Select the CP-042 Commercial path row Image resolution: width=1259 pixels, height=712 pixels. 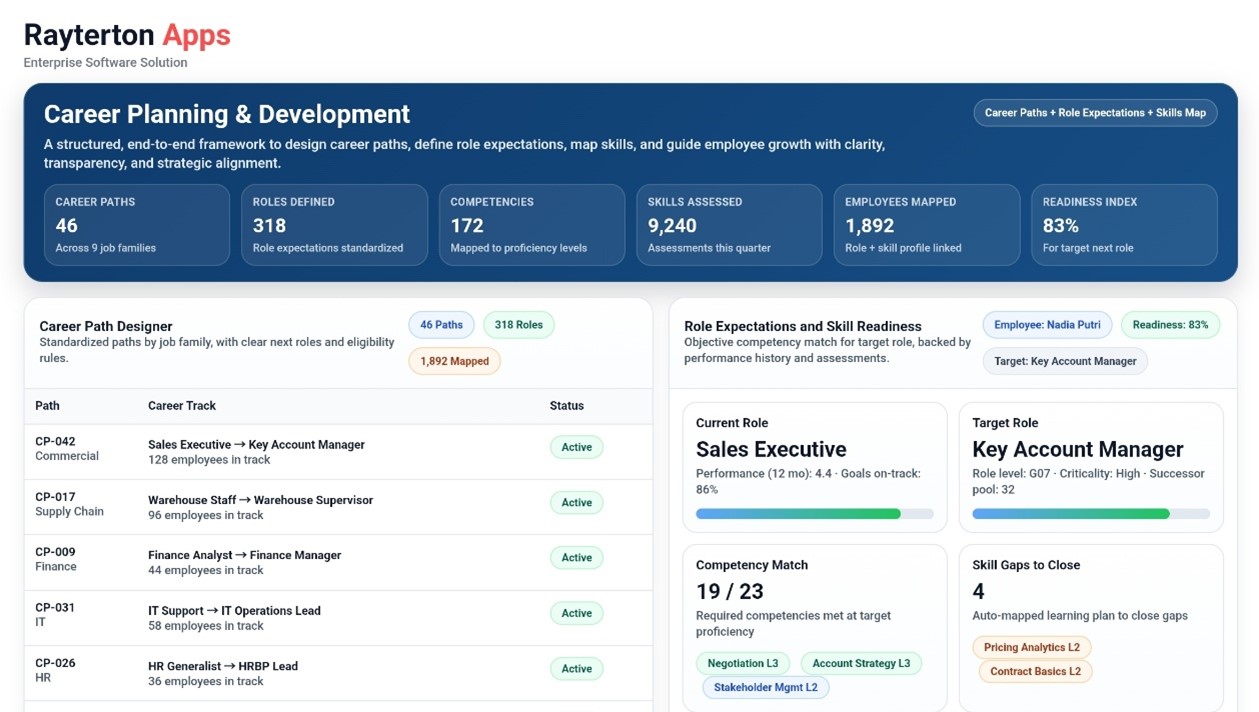click(67, 449)
